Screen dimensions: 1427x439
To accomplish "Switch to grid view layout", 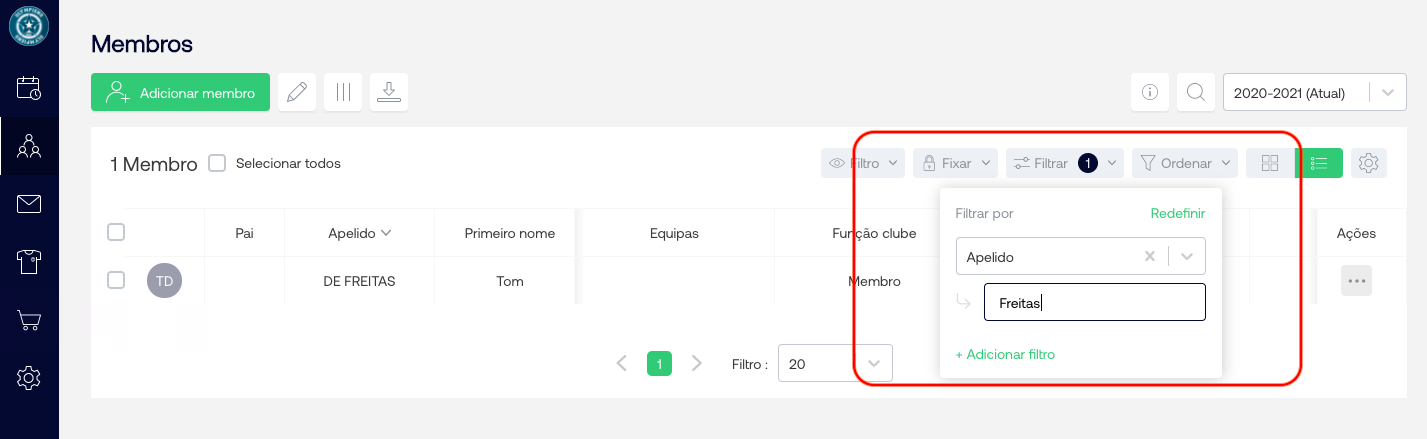I will pos(1270,163).
